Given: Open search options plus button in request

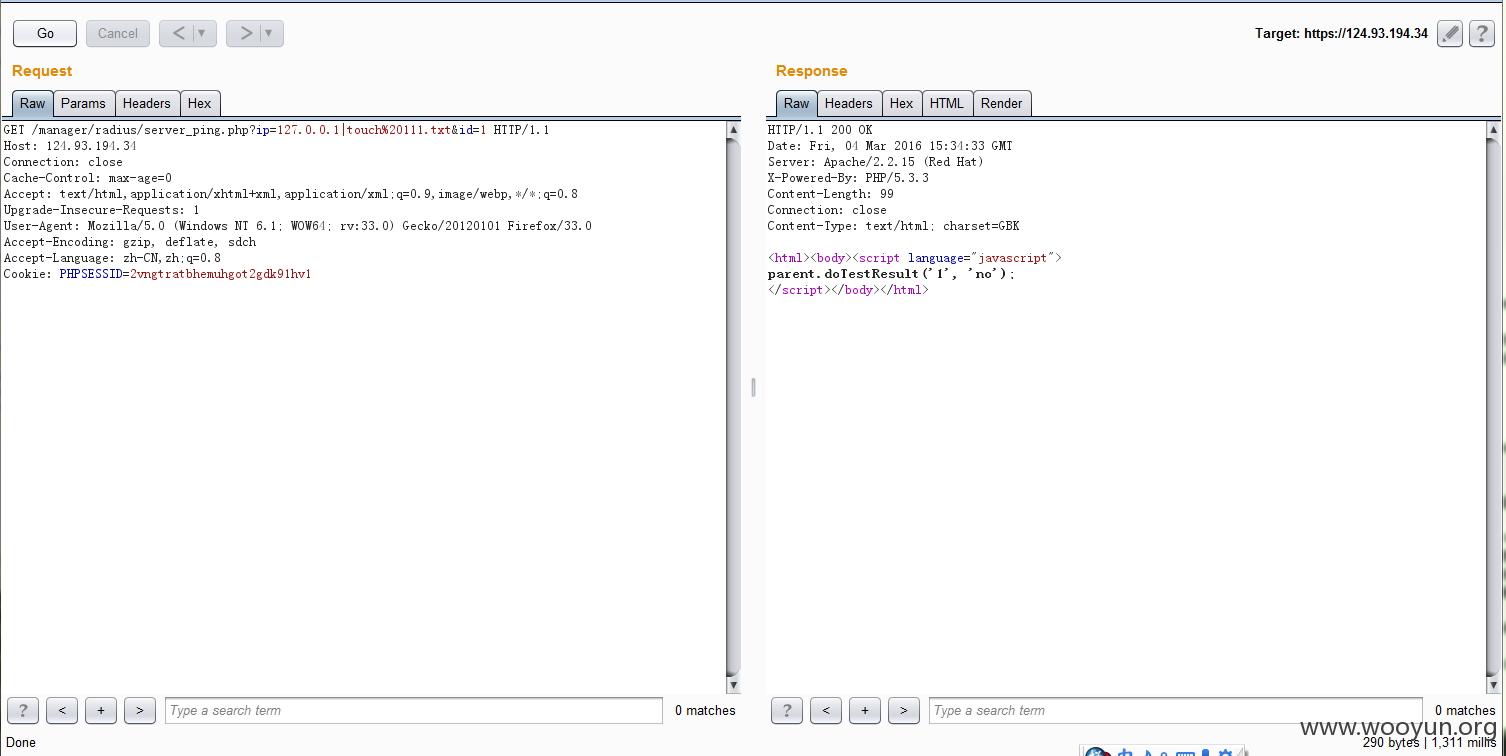Looking at the screenshot, I should tap(101, 710).
